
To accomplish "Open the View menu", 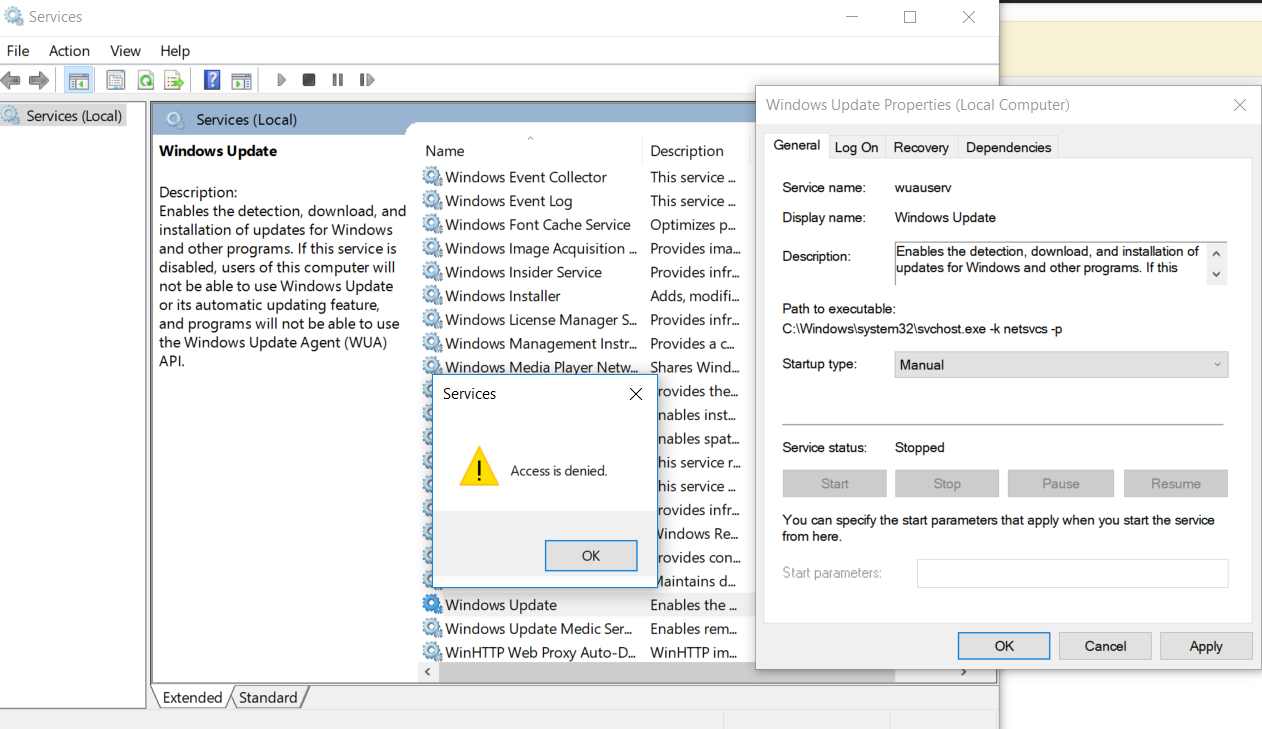I will pos(125,51).
